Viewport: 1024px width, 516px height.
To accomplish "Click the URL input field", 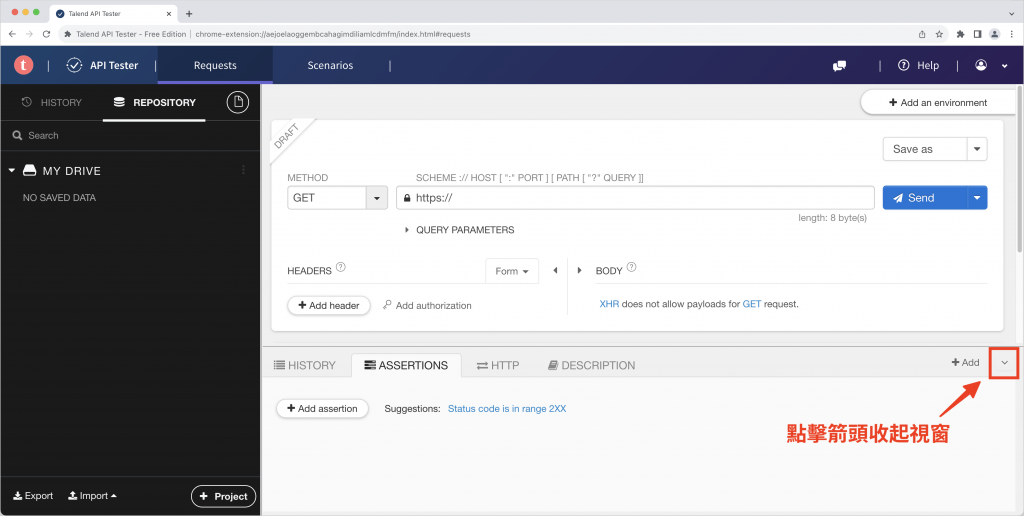I will [635, 198].
